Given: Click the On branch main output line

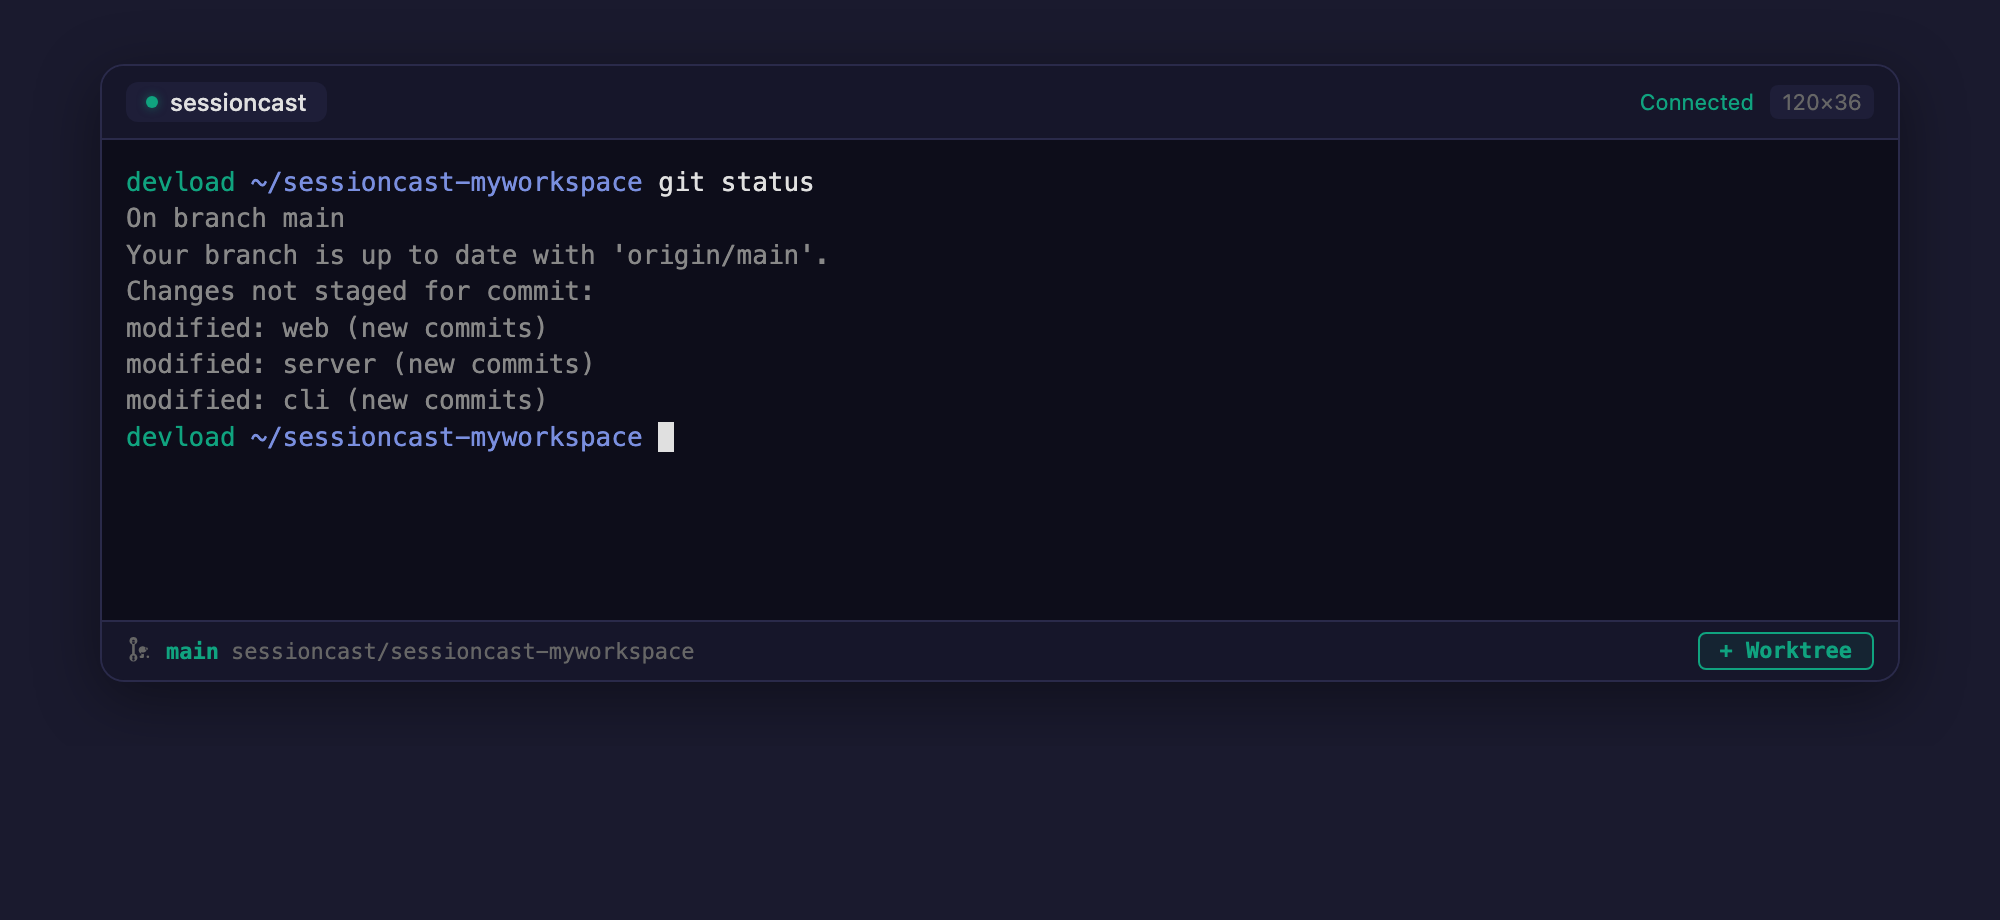Looking at the screenshot, I should [235, 218].
